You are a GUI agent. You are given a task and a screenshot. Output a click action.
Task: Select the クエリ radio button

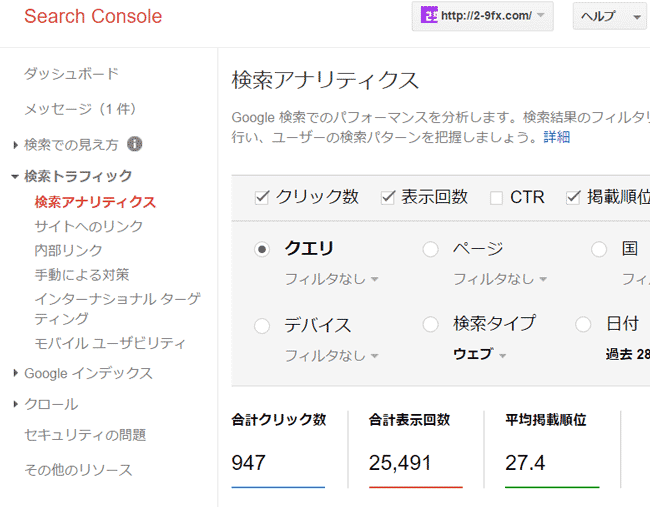[262, 249]
